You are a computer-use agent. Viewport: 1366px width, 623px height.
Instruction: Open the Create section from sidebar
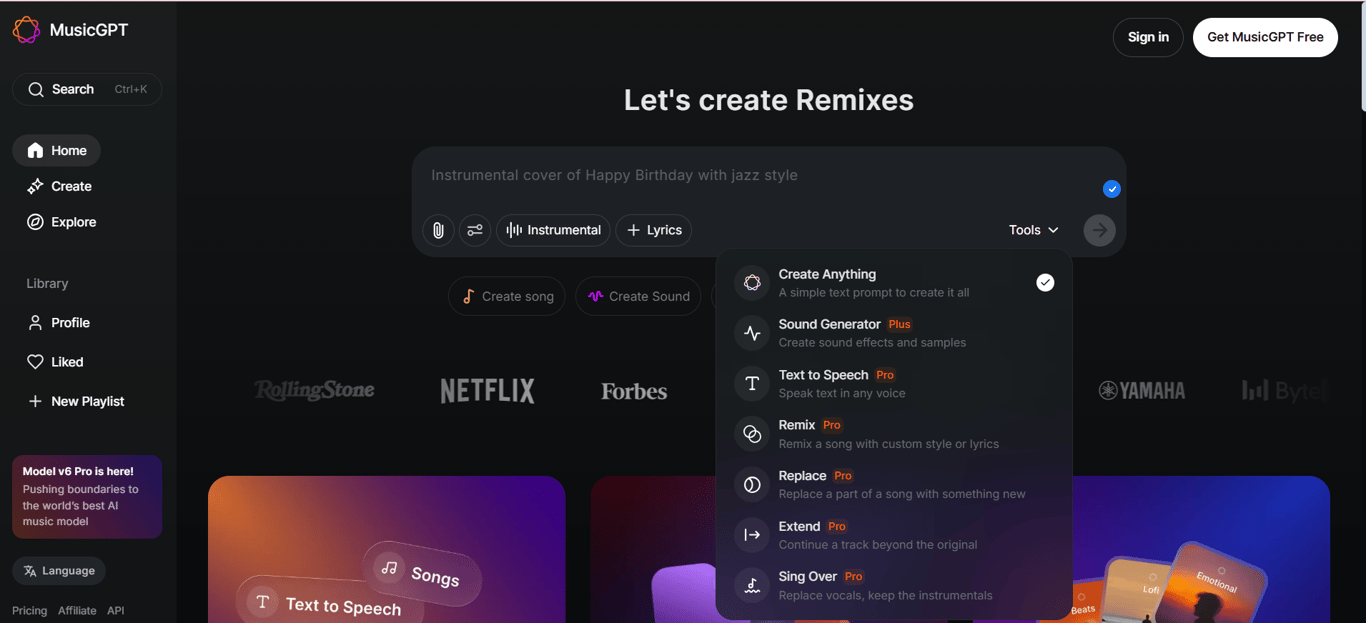(68, 186)
